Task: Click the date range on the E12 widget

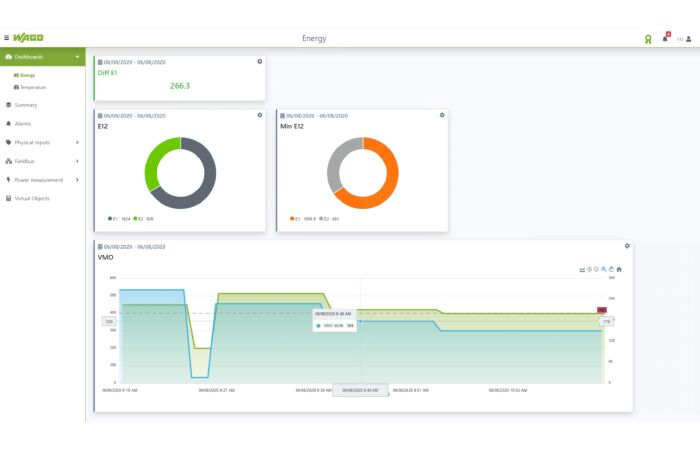Action: (132, 116)
